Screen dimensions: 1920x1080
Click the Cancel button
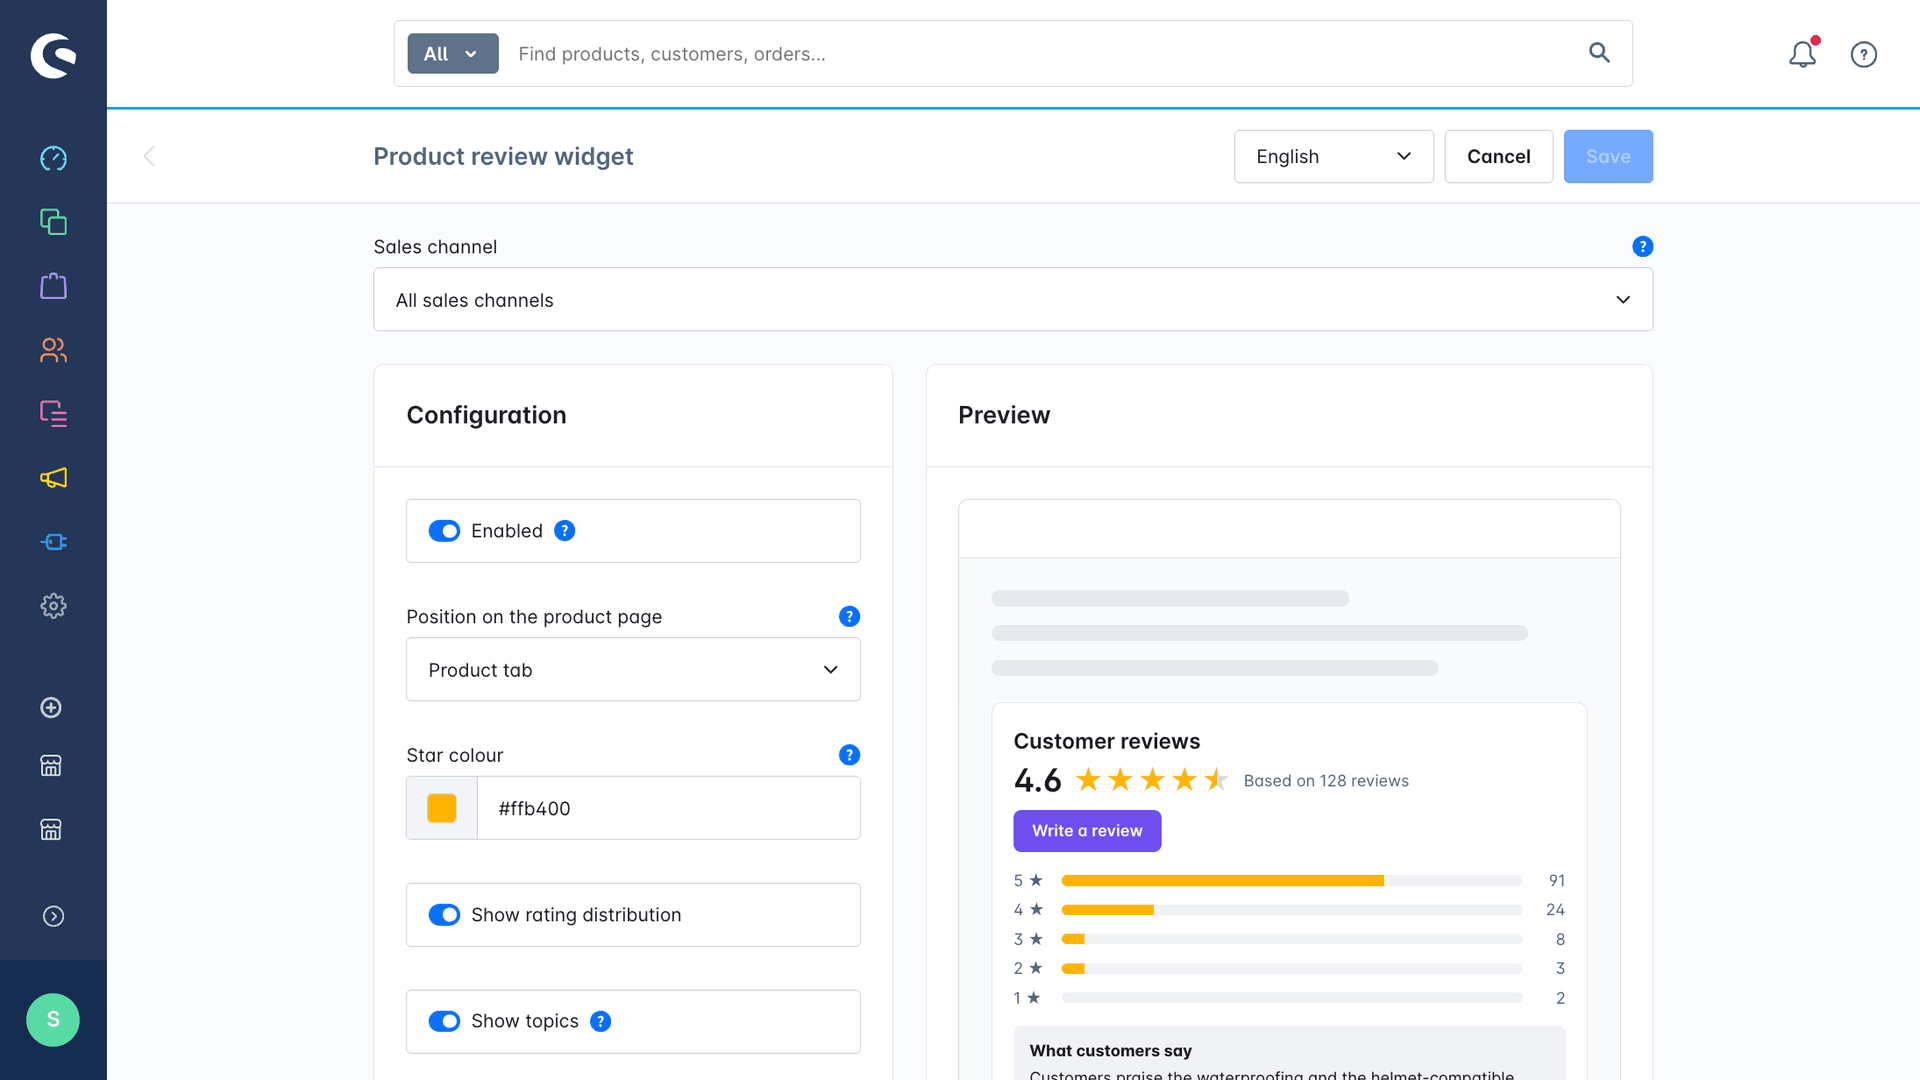coord(1498,156)
